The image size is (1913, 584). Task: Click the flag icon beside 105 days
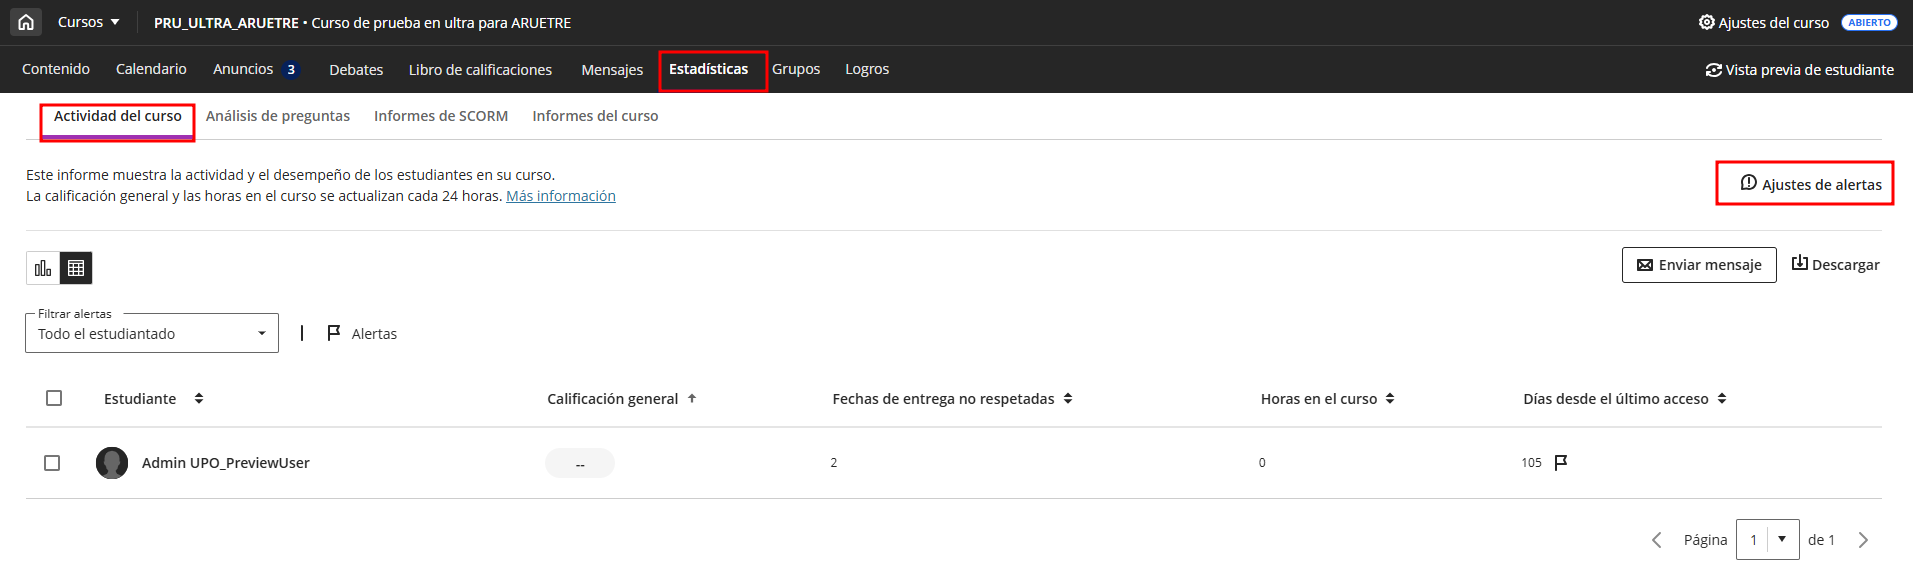1561,462
